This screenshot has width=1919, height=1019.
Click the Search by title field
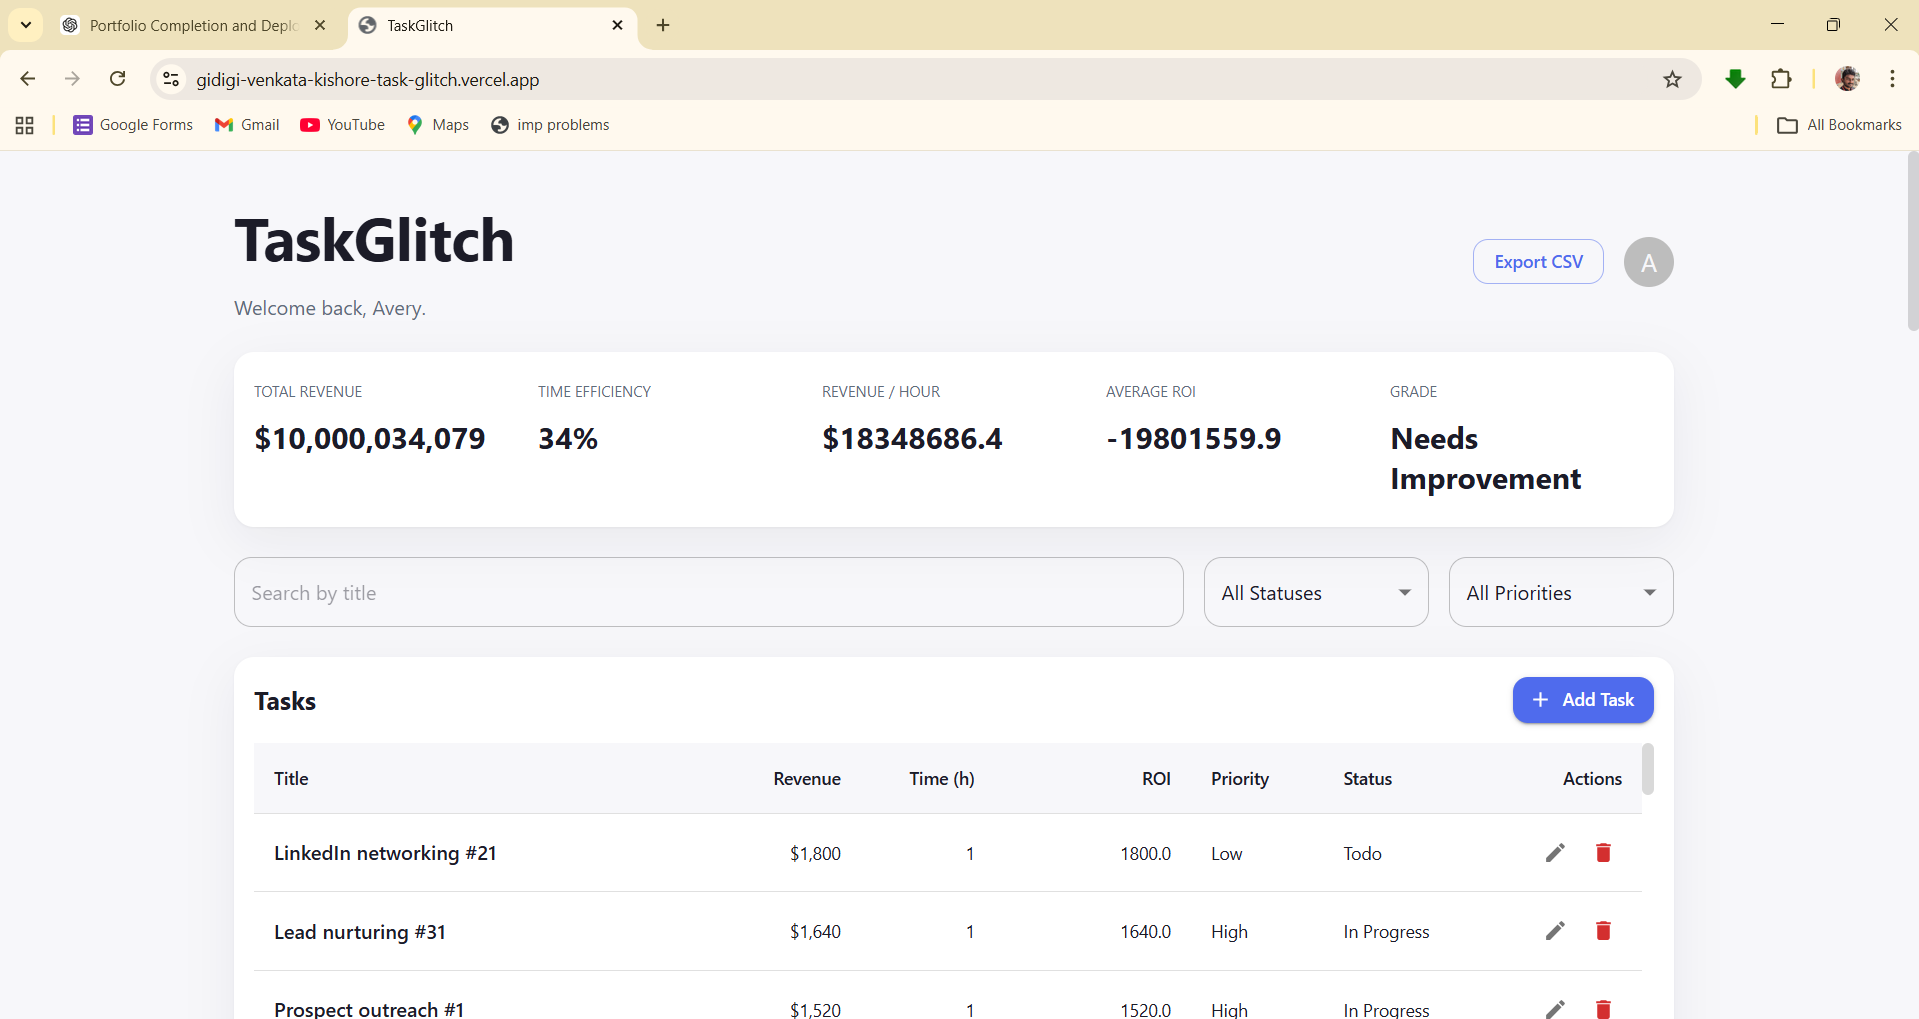pyautogui.click(x=708, y=593)
